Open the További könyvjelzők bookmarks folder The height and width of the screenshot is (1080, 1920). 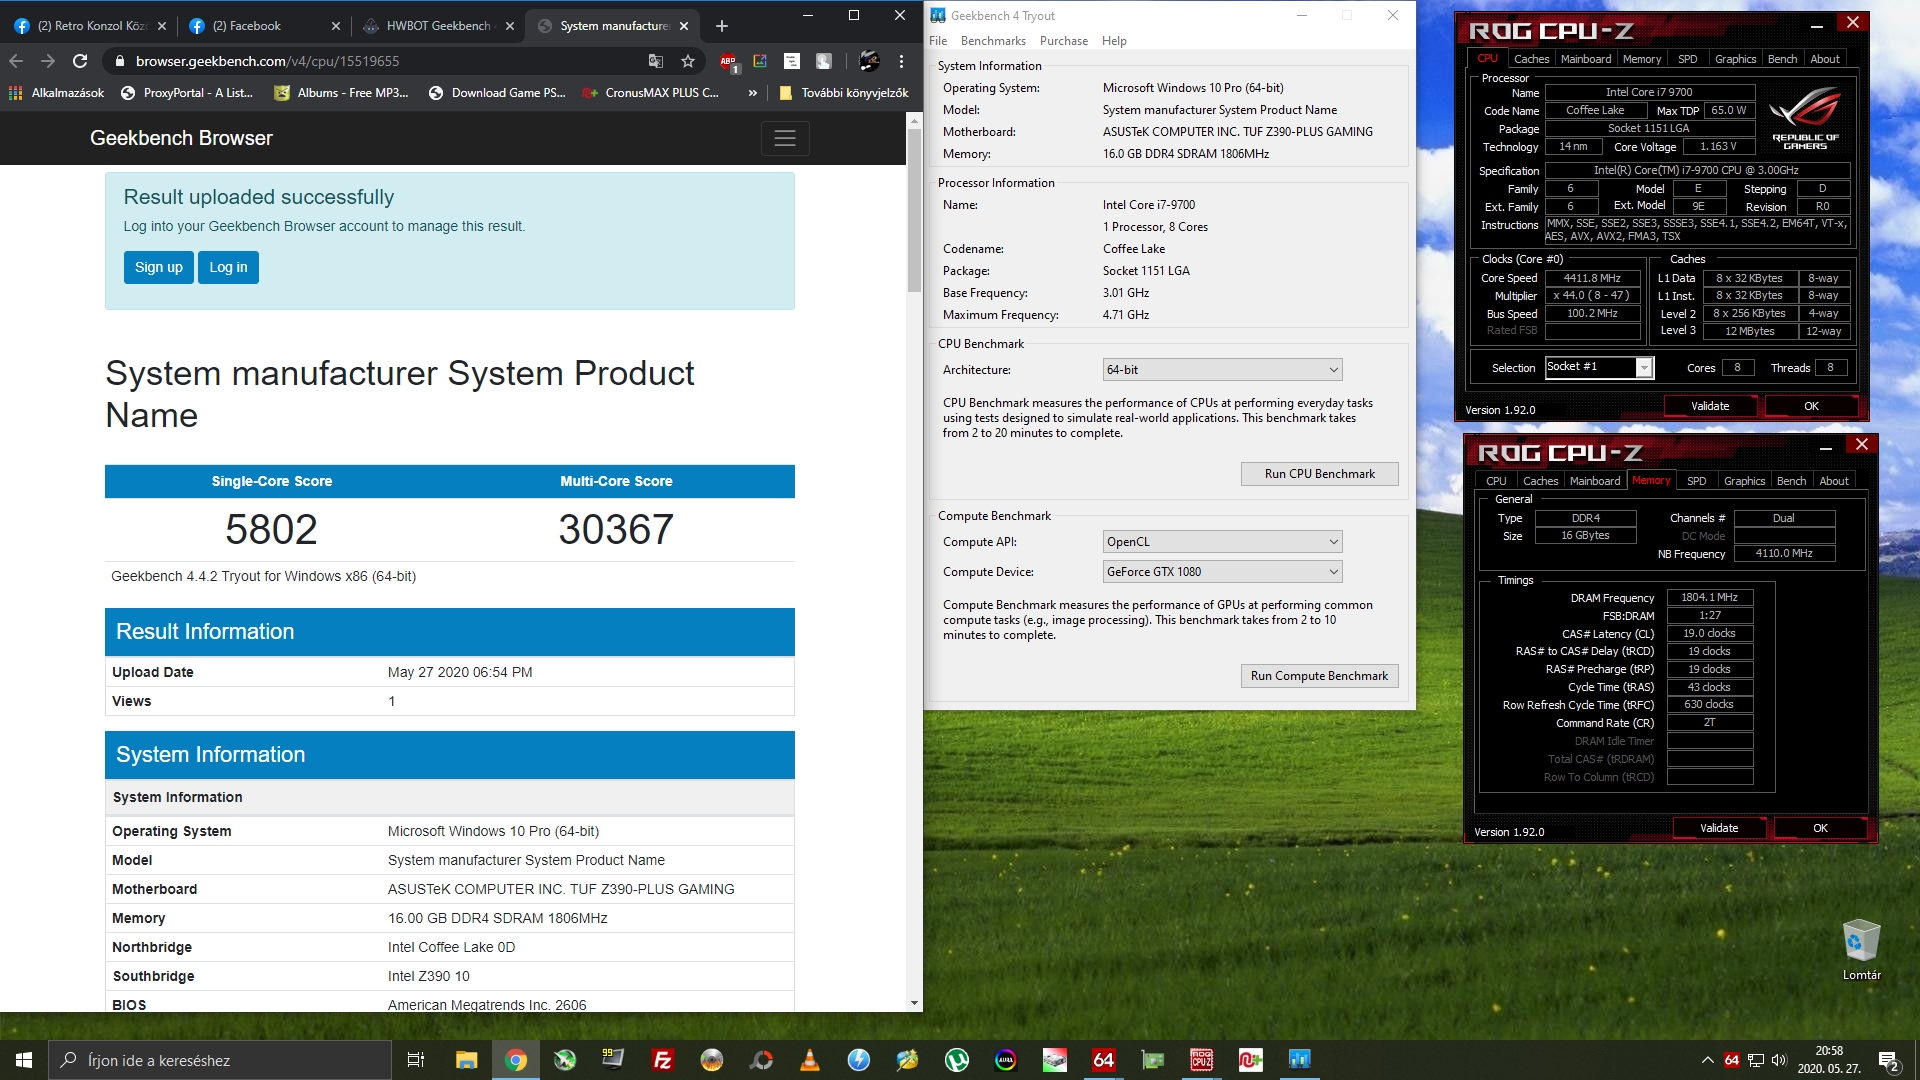click(x=844, y=92)
